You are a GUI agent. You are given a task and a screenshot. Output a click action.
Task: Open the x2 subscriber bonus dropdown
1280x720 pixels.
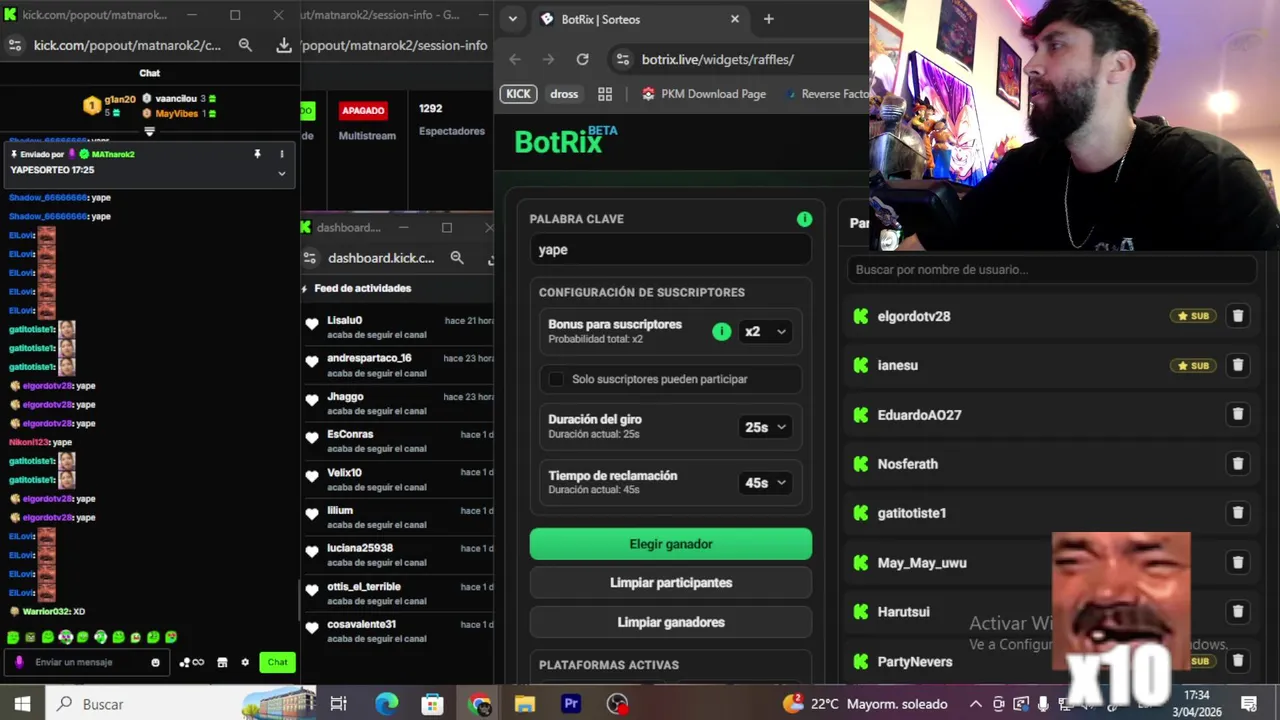(765, 332)
